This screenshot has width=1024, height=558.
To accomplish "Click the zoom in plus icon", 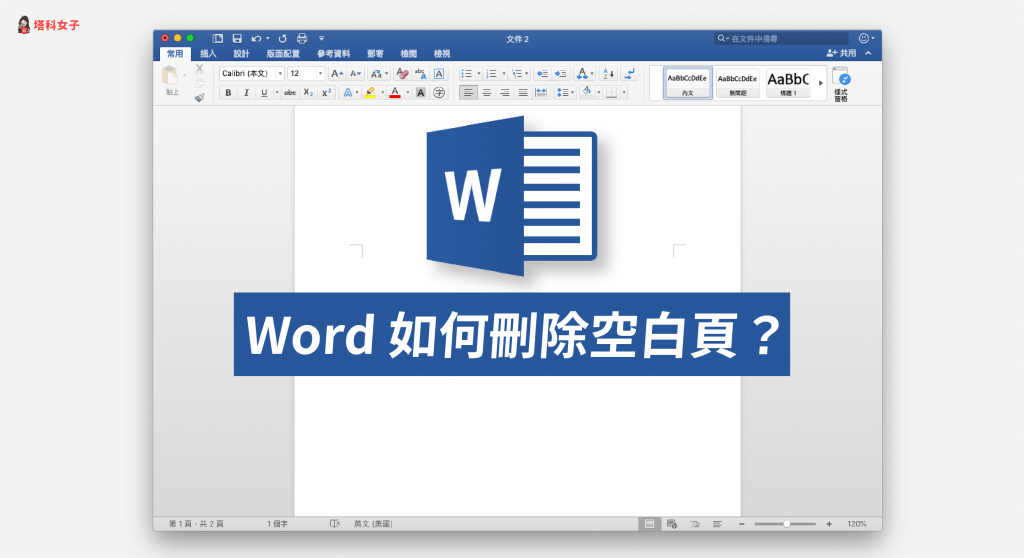I will (x=829, y=524).
